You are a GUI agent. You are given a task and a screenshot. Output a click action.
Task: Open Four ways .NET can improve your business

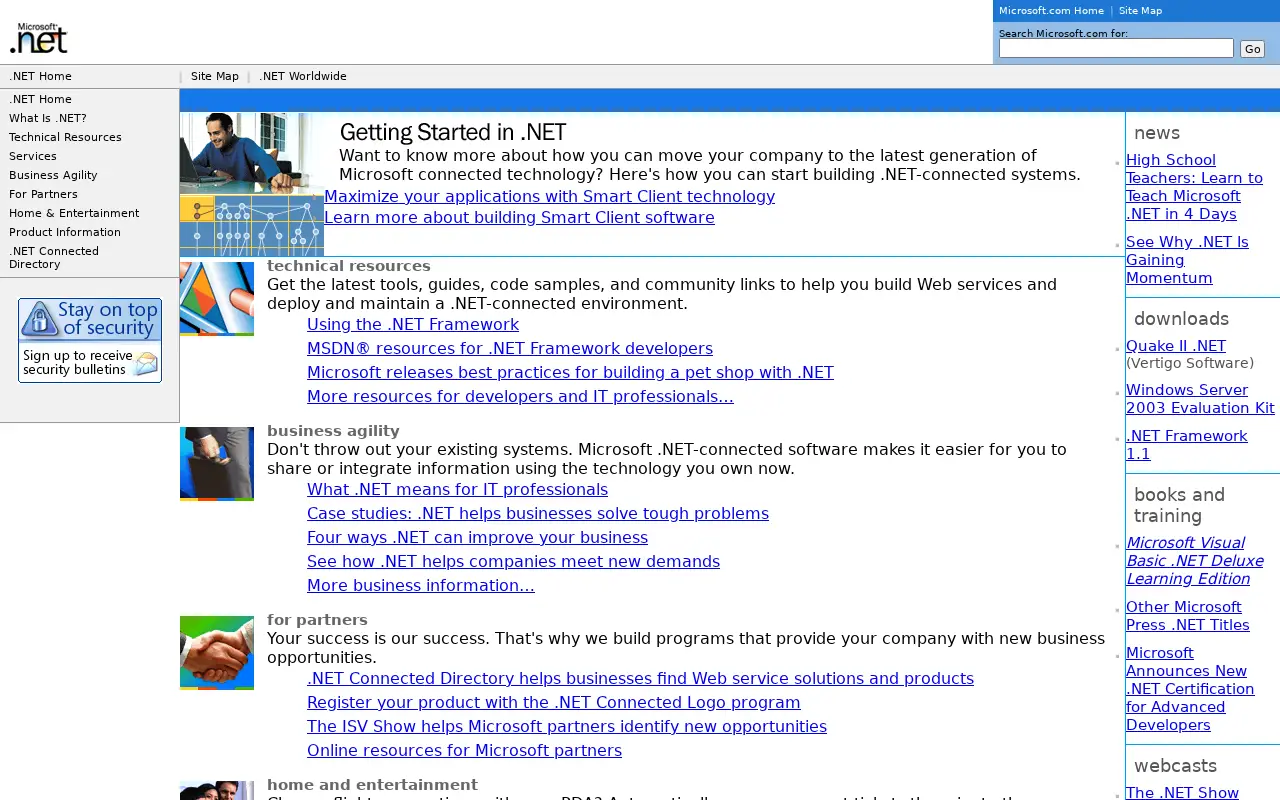477,537
